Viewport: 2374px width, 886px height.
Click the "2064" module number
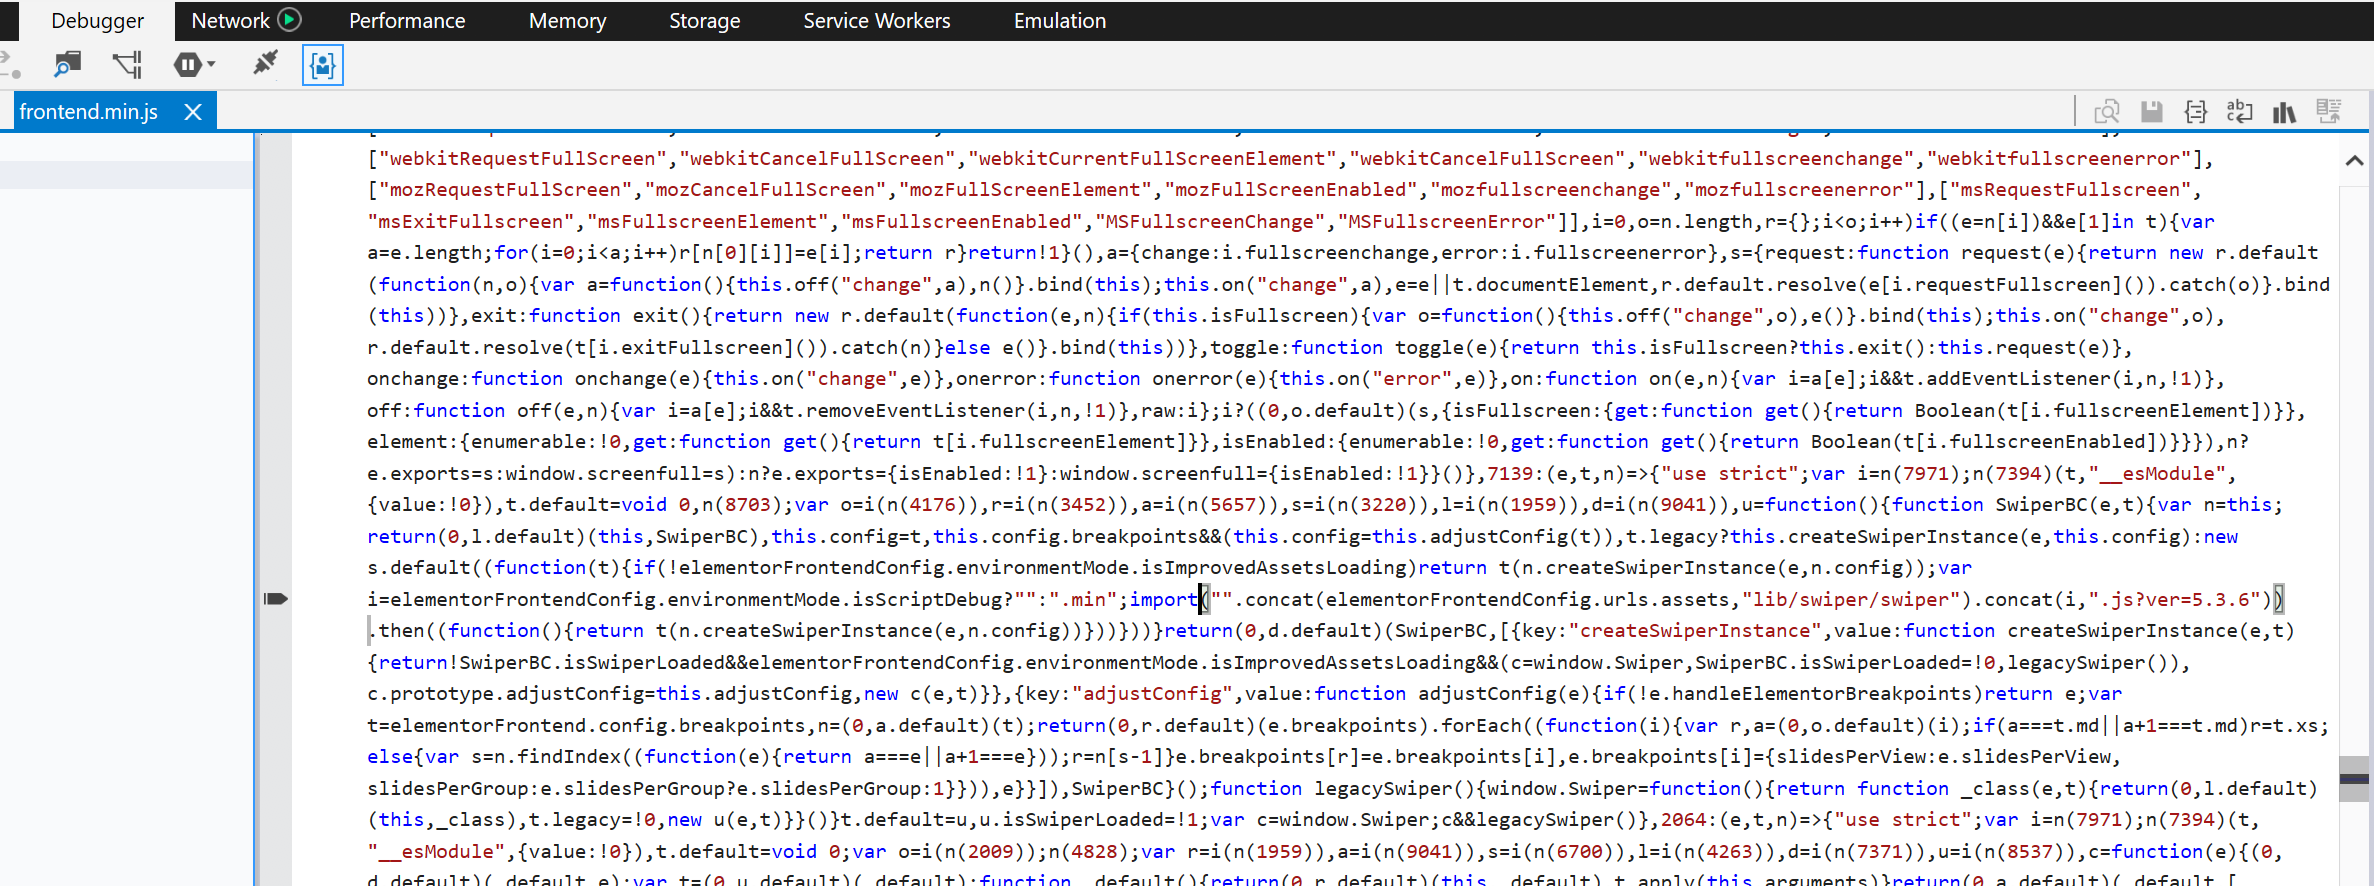[x=1684, y=820]
